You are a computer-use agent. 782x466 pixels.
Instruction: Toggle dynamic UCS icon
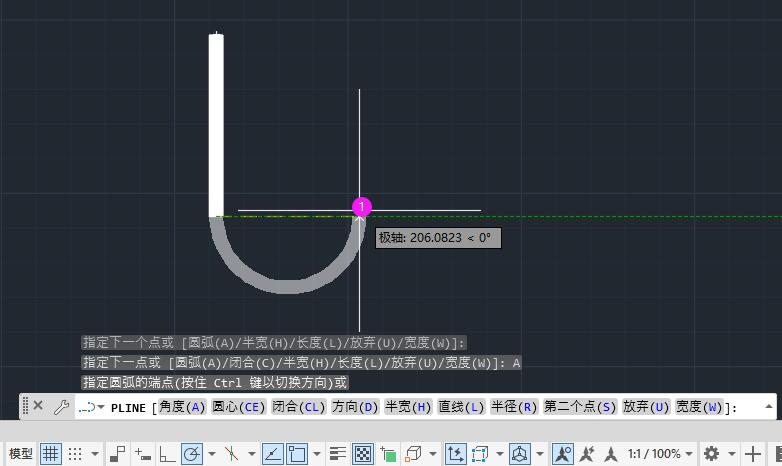click(x=455, y=454)
